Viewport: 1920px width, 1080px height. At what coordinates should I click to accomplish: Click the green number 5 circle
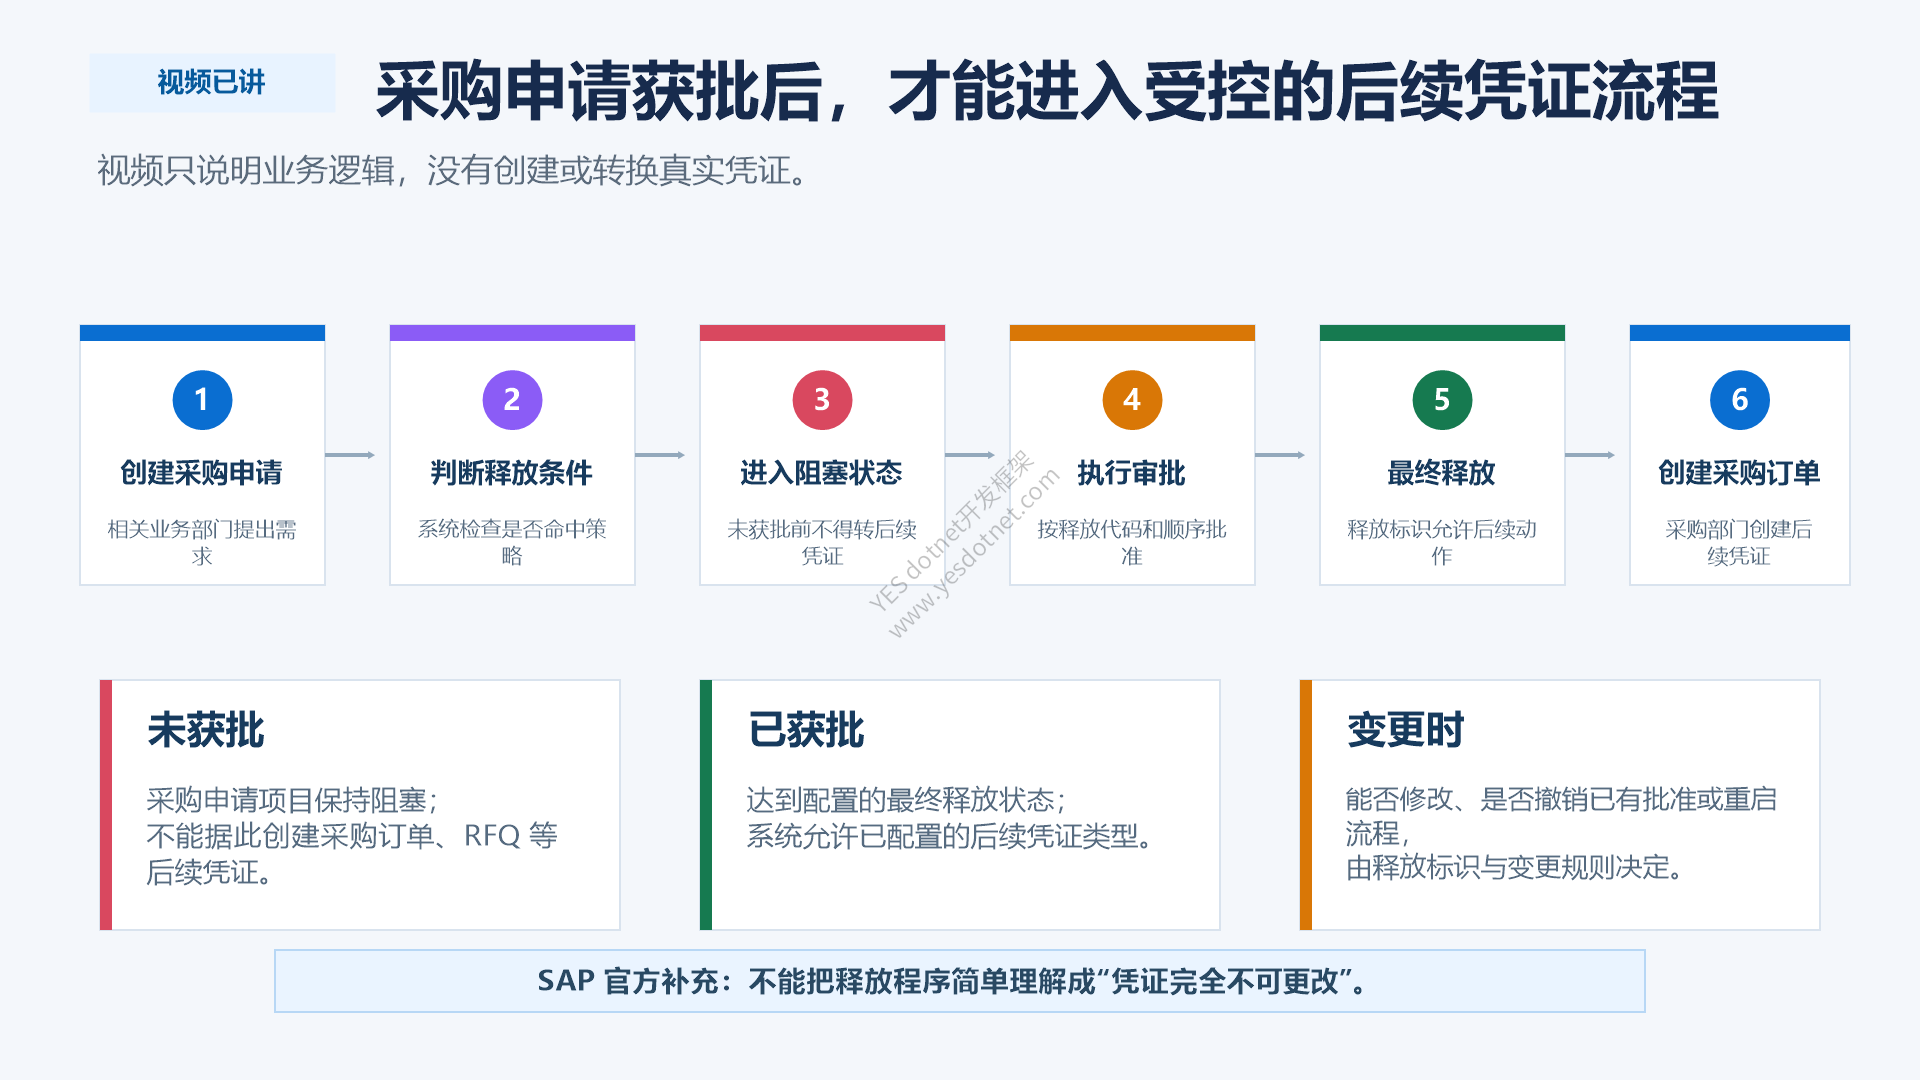point(1442,400)
